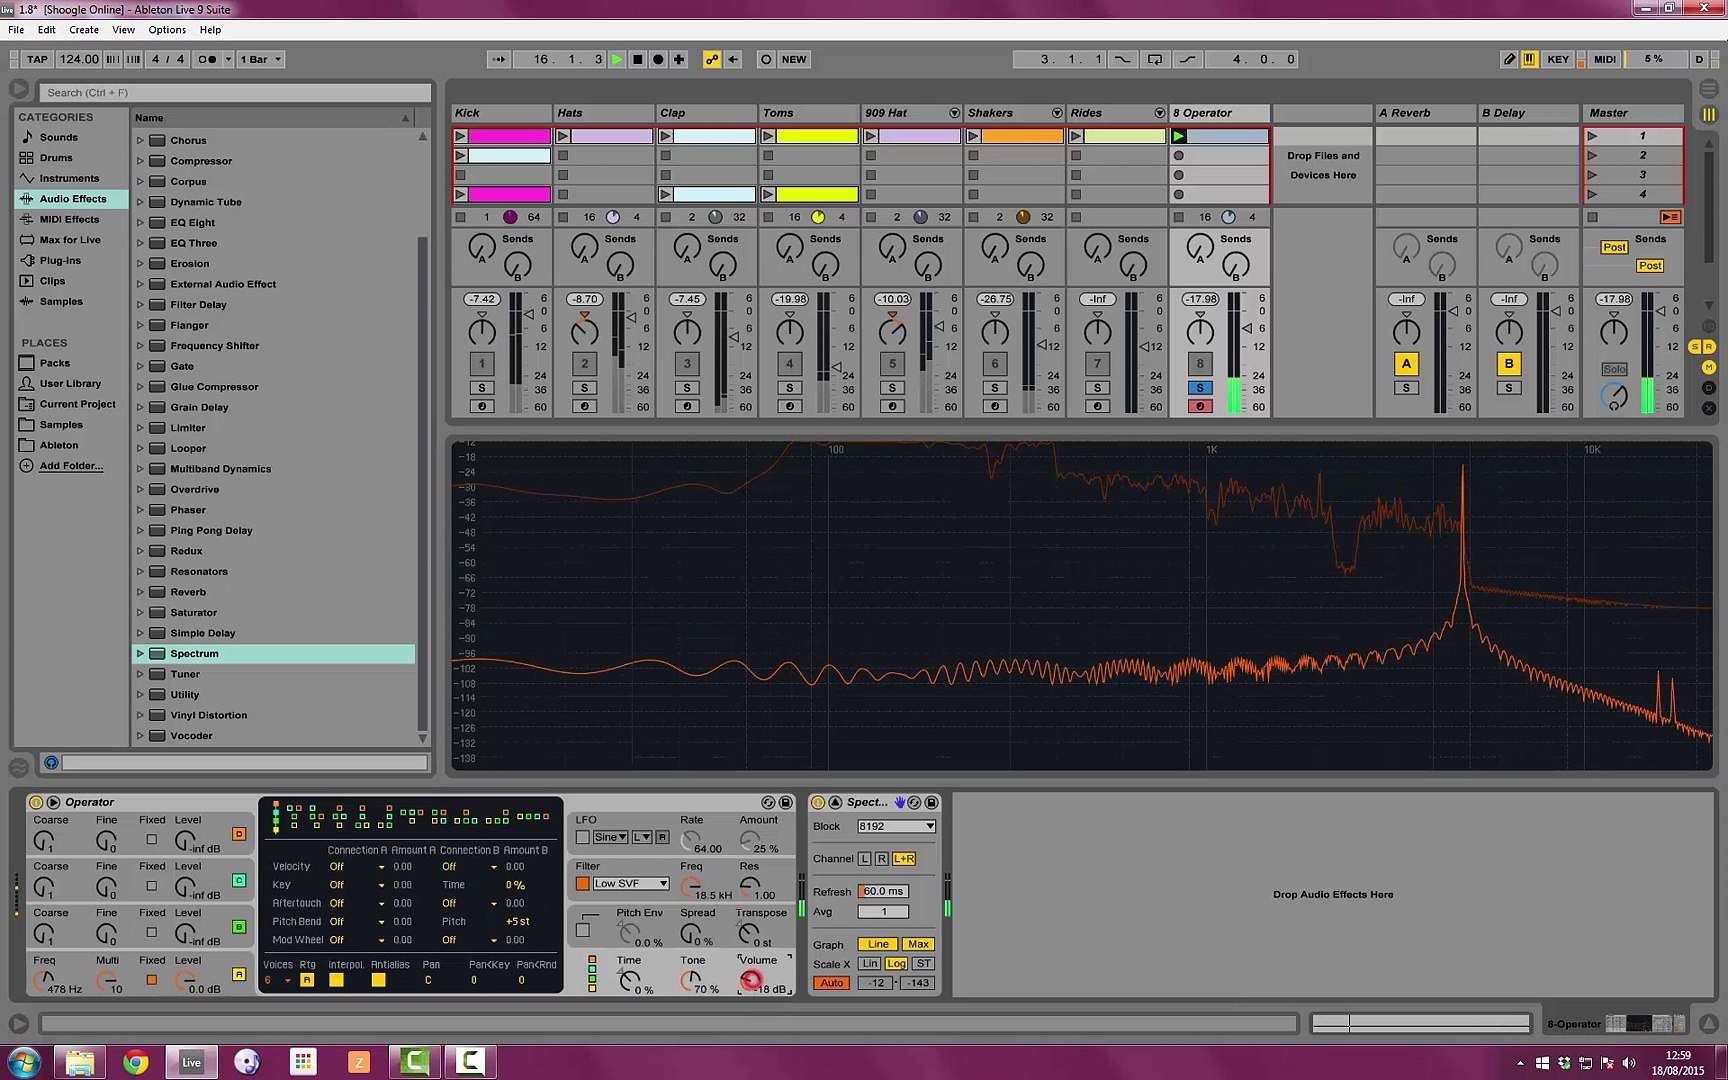The image size is (1728, 1080).
Task: Toggle the MIDI map mode switch
Action: pos(1605,59)
